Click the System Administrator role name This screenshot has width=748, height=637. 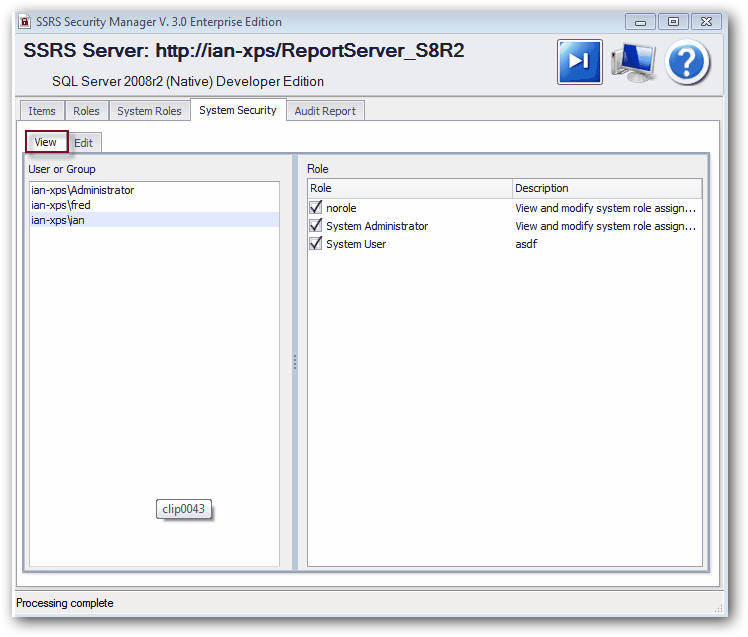[x=377, y=226]
